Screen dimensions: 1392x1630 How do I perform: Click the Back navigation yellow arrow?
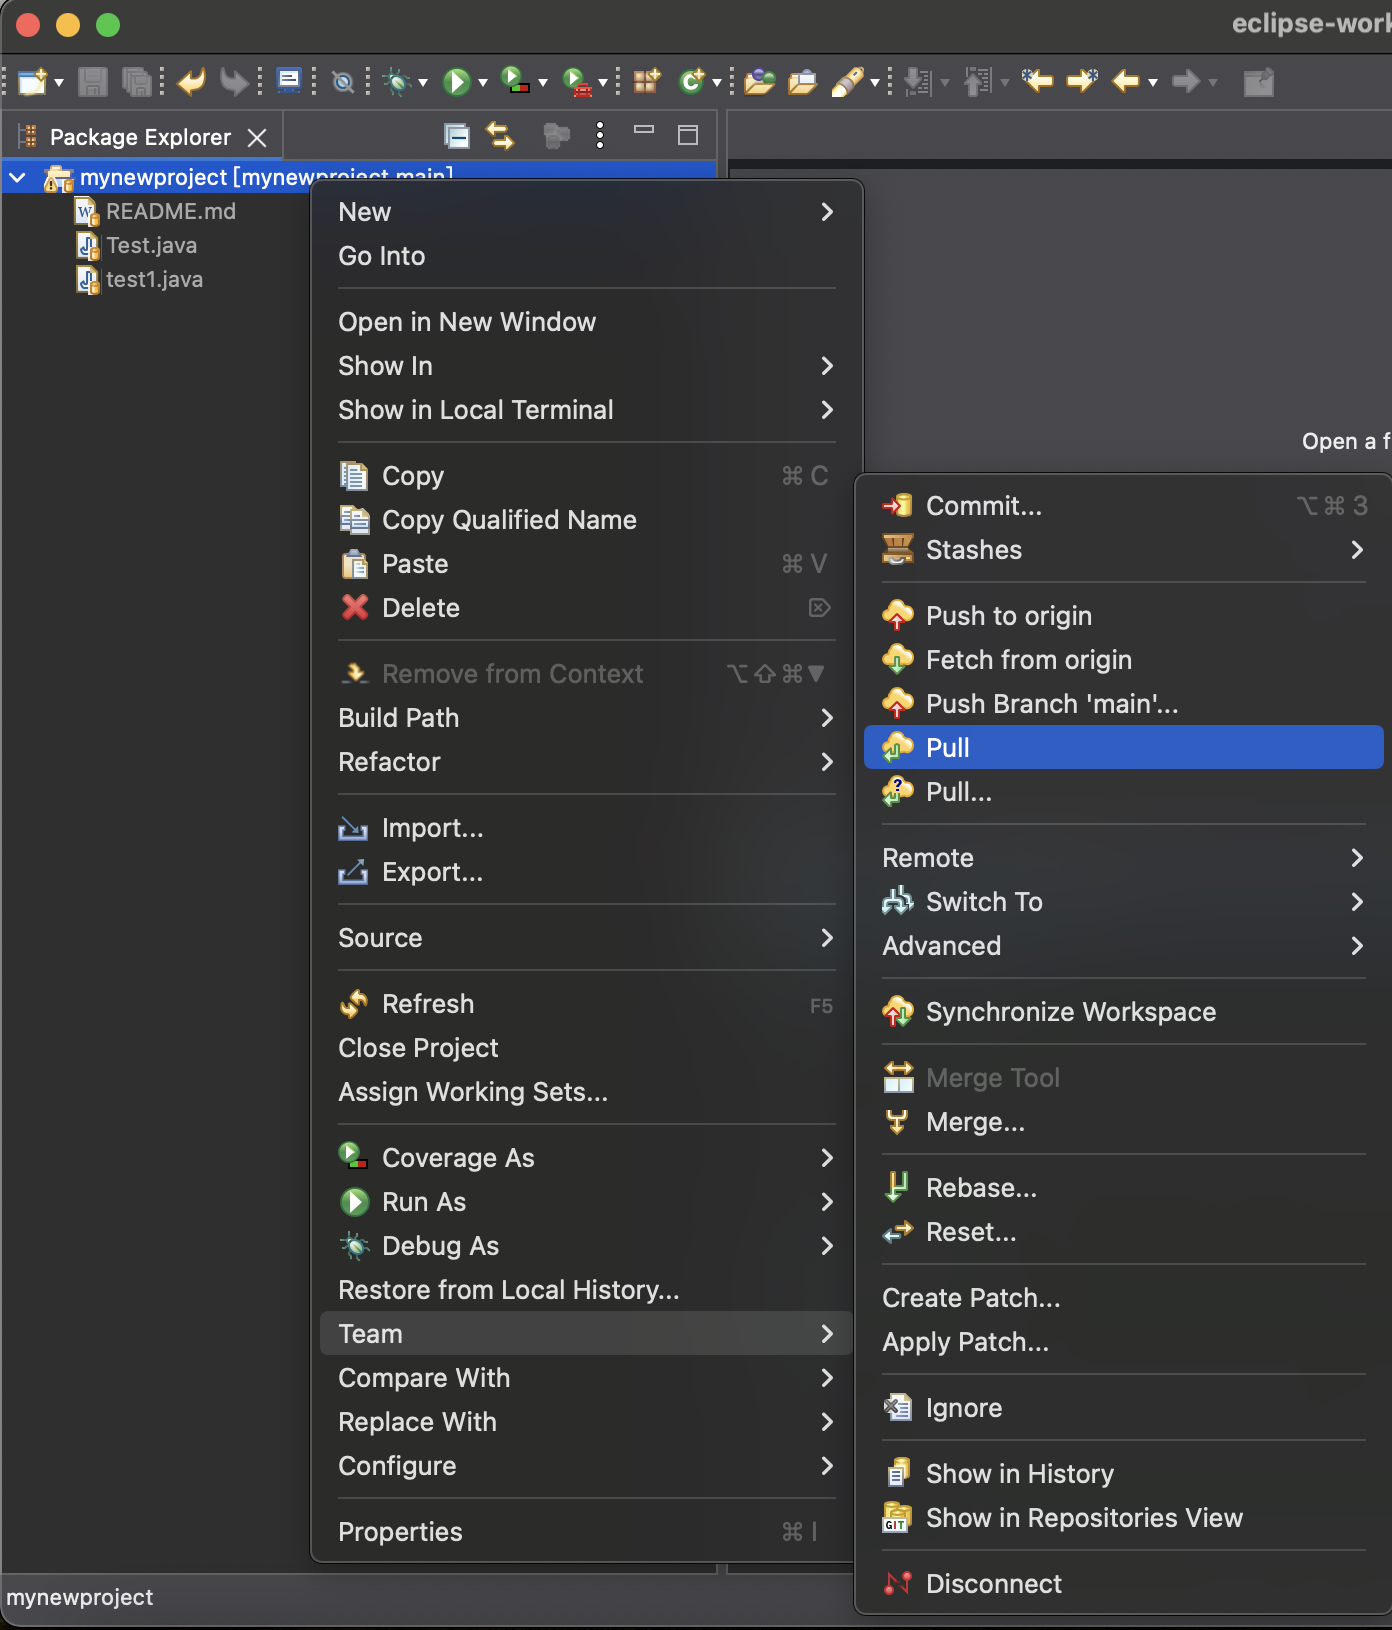[1127, 82]
